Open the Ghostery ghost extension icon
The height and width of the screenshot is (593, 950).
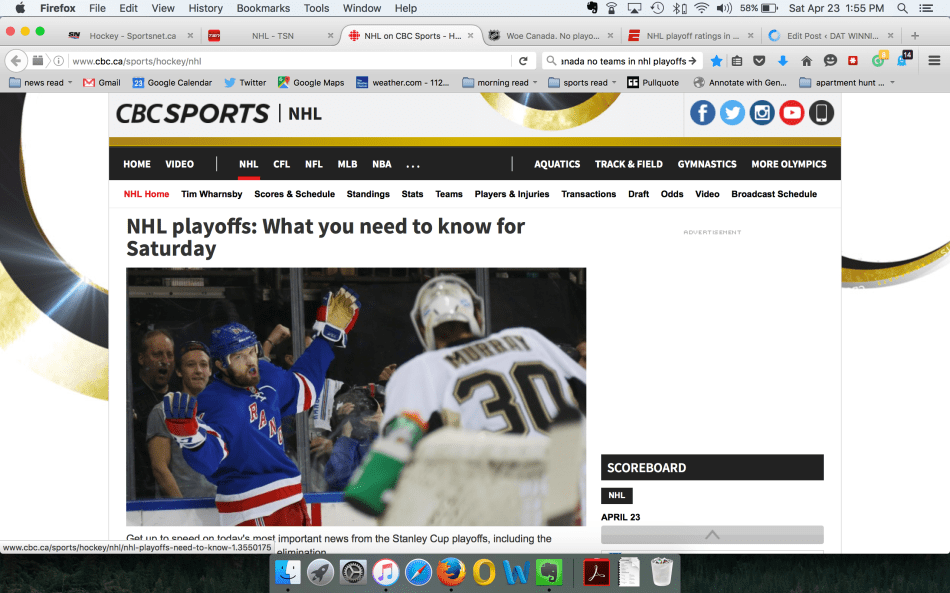(901, 60)
